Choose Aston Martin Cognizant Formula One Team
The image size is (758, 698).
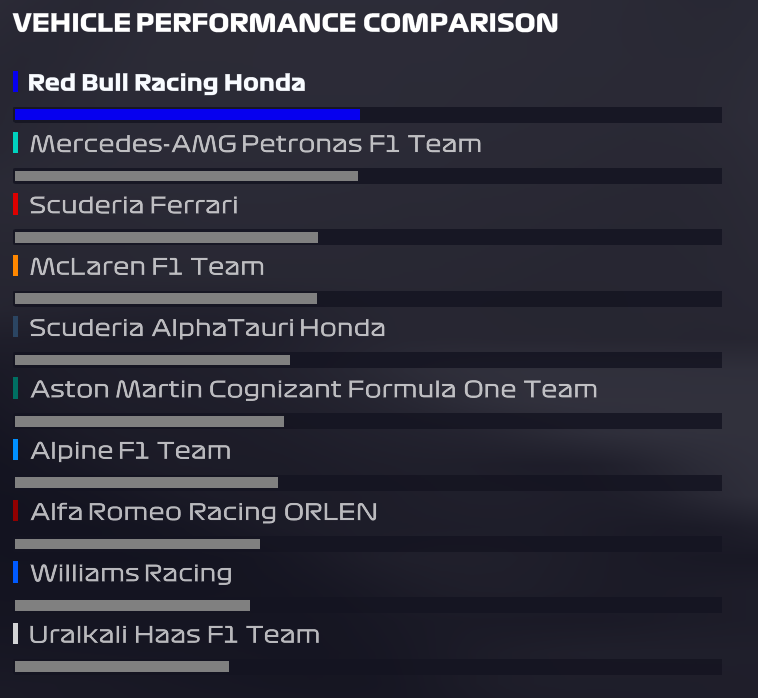[313, 389]
